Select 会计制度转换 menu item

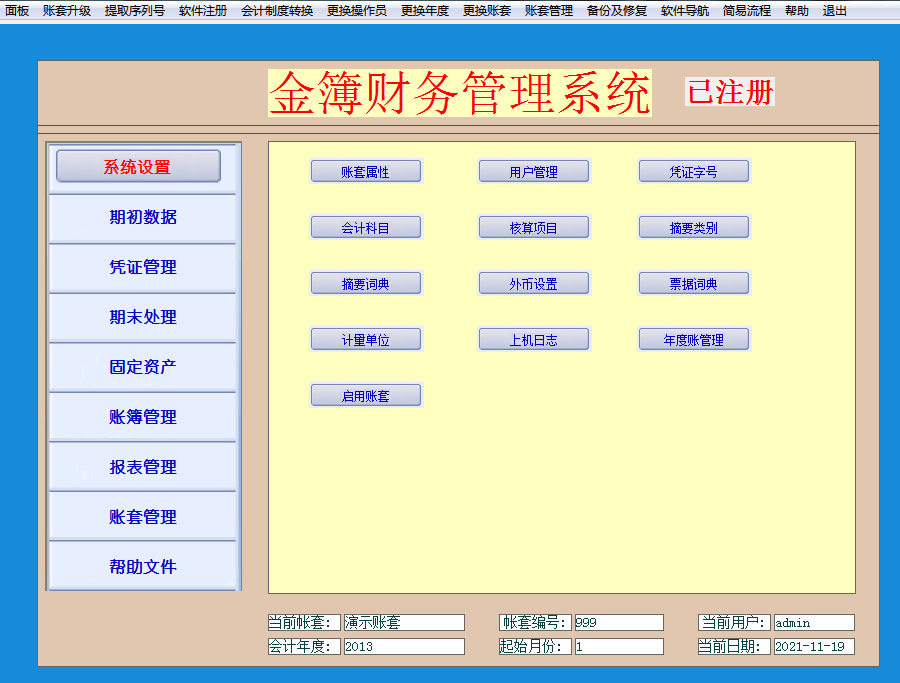277,10
